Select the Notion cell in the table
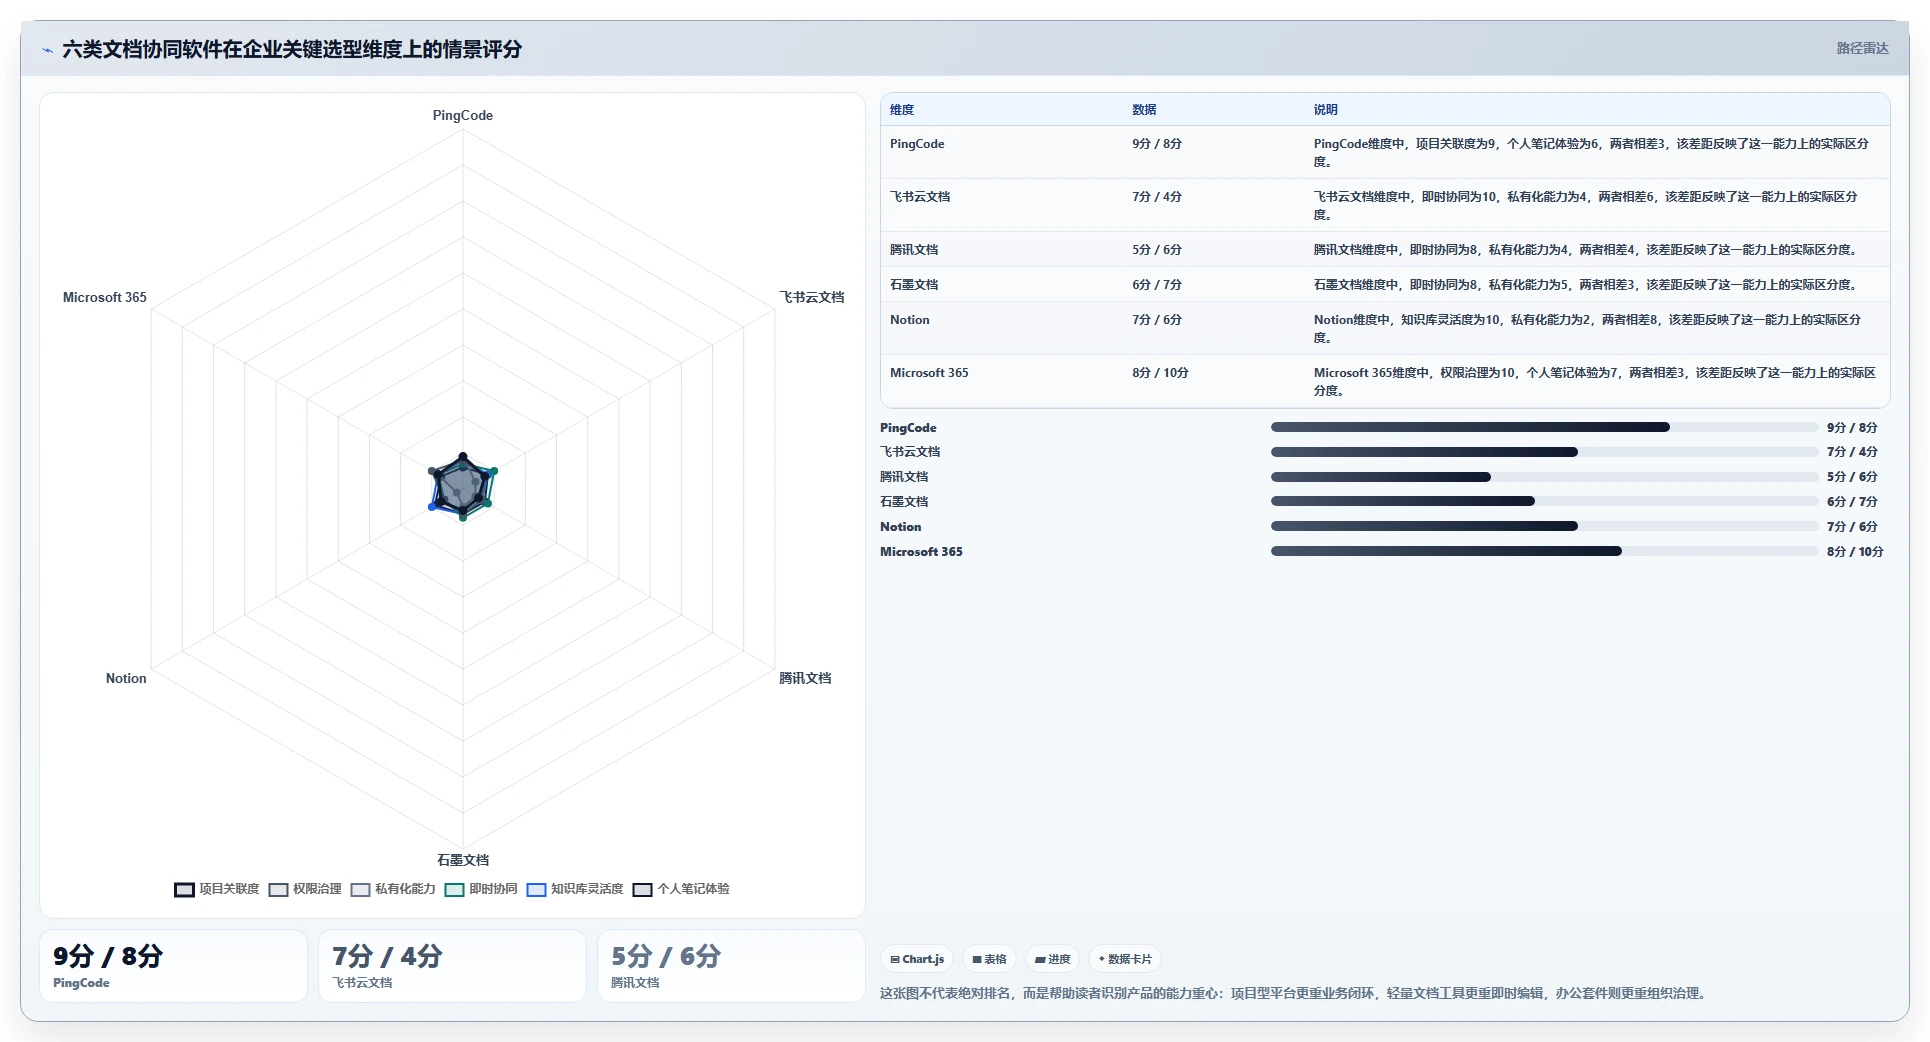This screenshot has height=1042, width=1930. pyautogui.click(x=910, y=320)
